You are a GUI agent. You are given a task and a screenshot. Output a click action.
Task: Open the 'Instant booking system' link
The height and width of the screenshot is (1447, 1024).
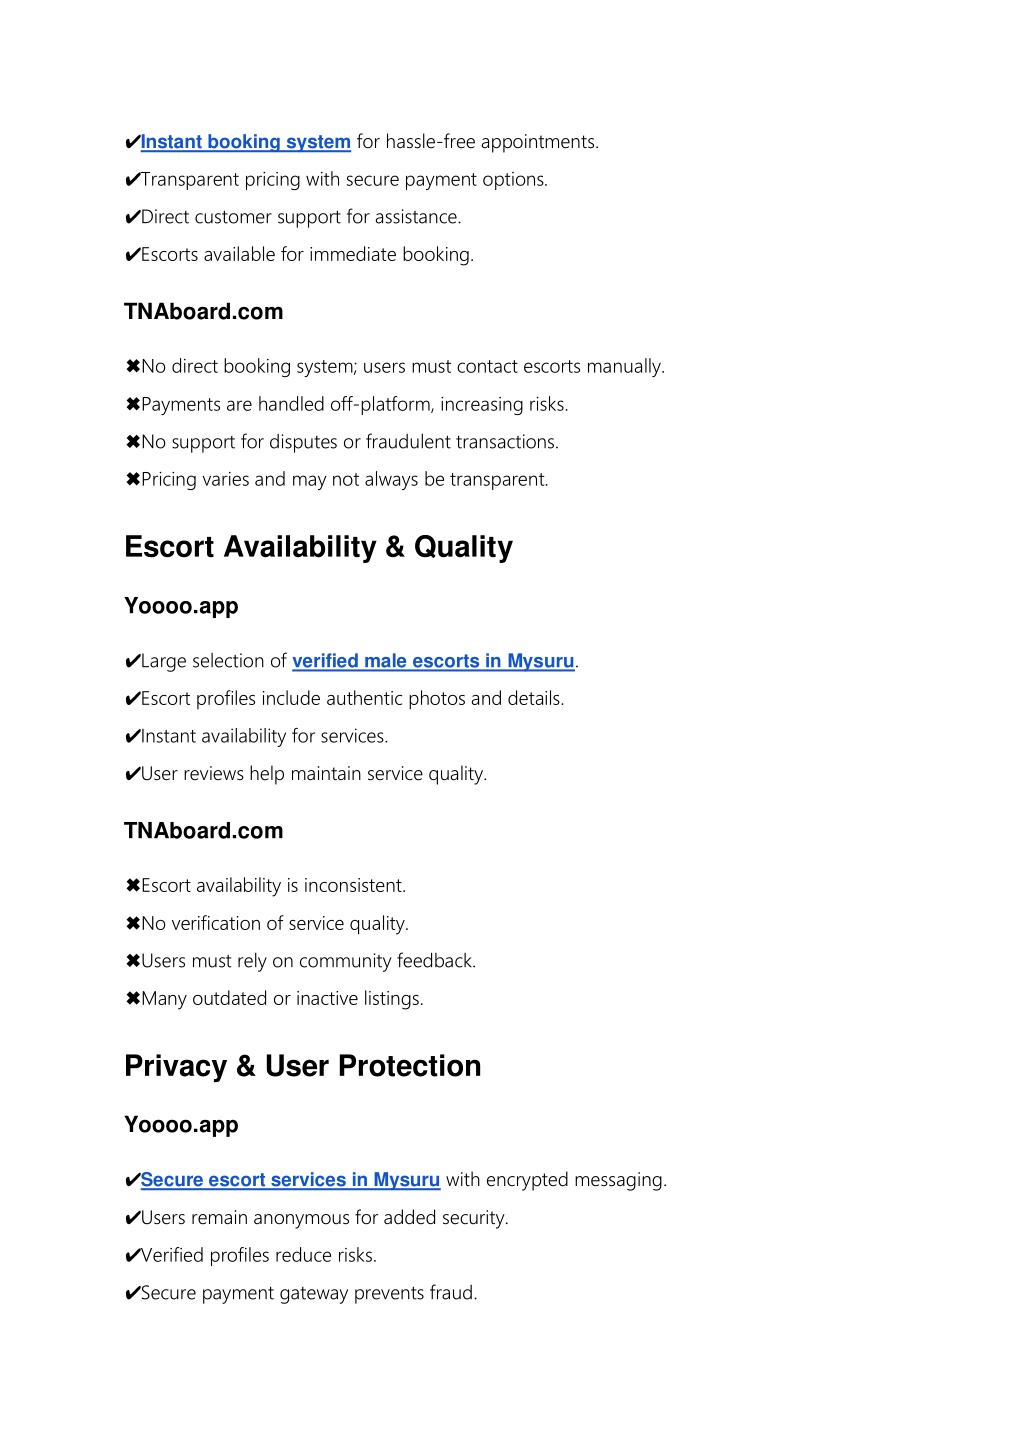[x=246, y=142]
